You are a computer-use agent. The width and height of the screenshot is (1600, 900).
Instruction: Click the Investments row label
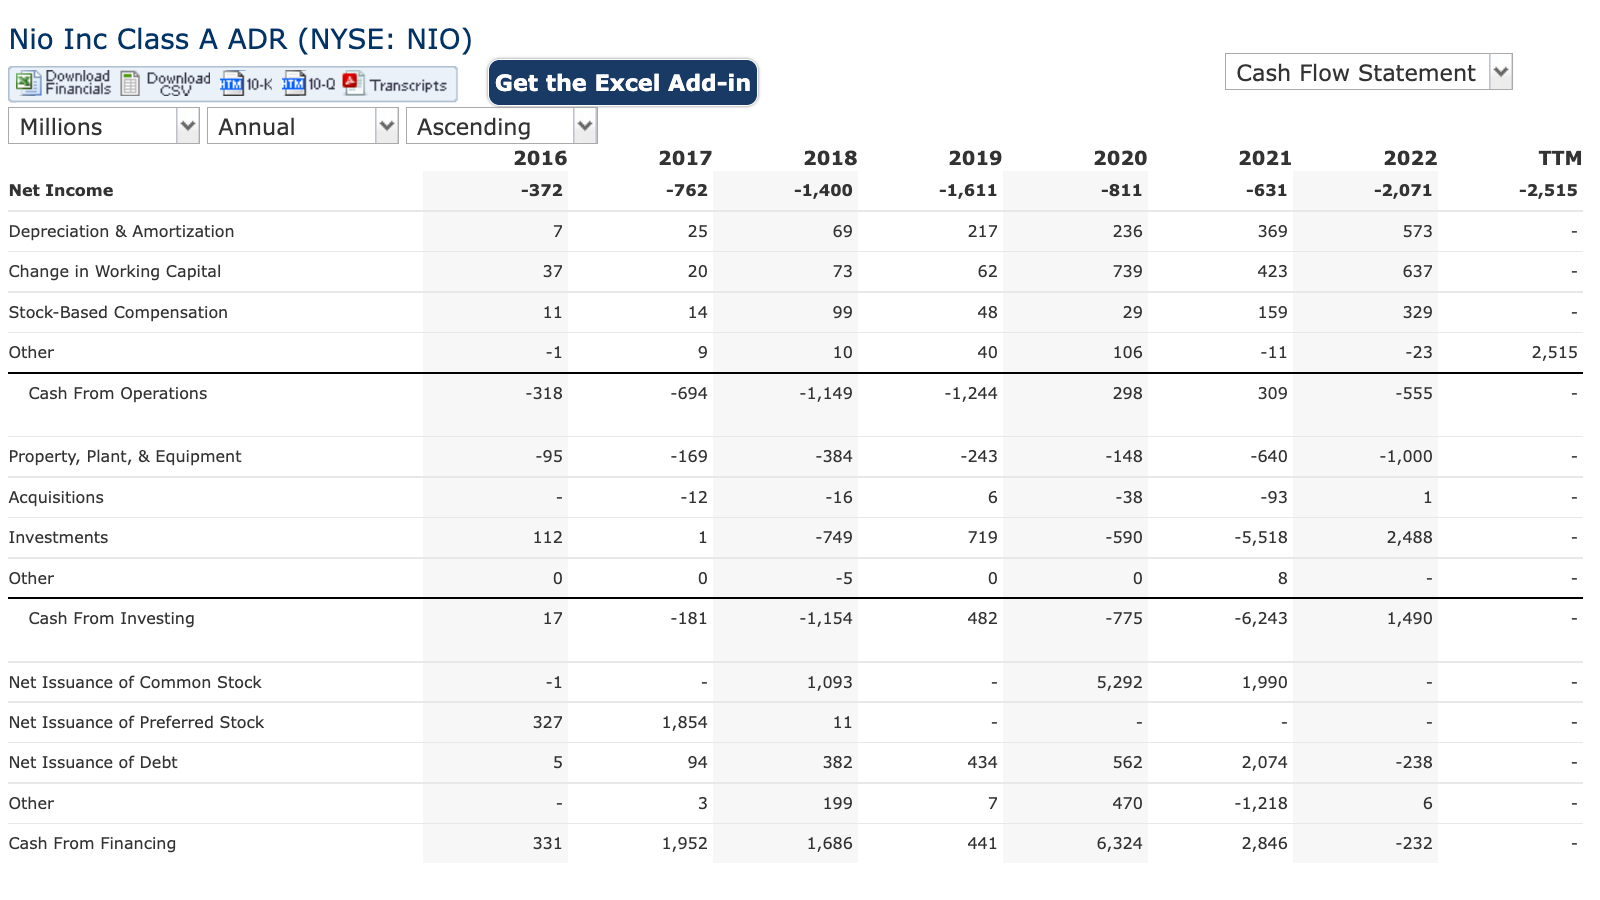coord(58,537)
